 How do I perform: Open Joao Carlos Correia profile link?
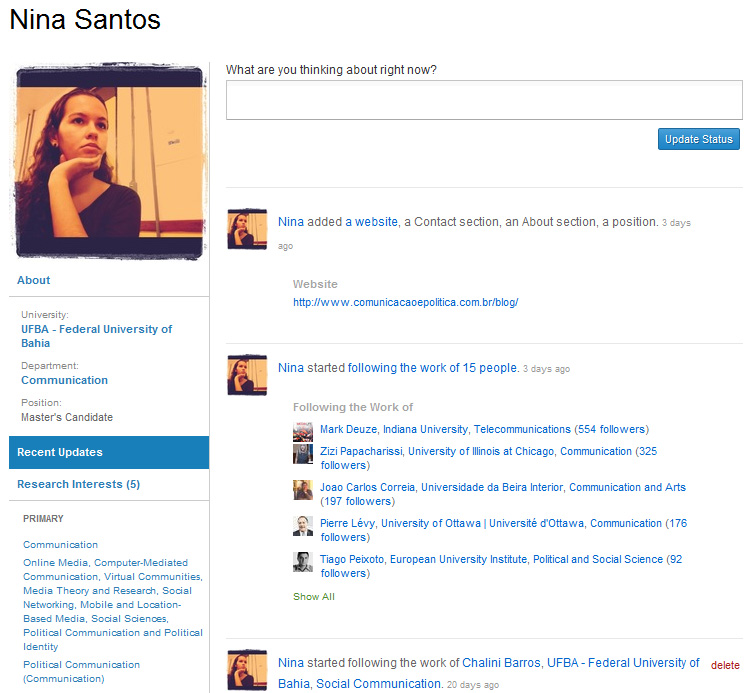pos(503,495)
